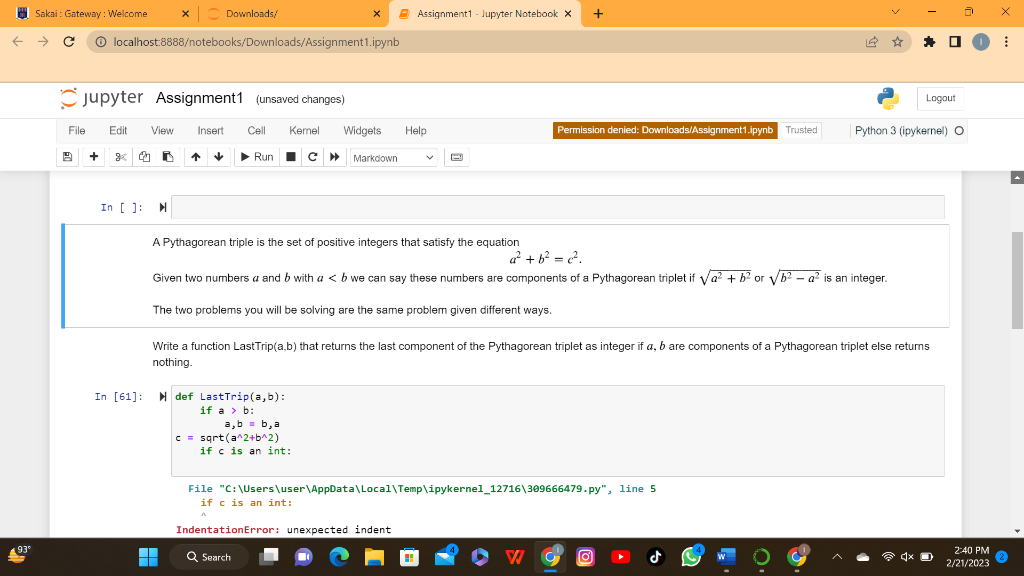Viewport: 1024px width, 576px height.
Task: Select the Trusted notebook status label
Action: click(800, 130)
